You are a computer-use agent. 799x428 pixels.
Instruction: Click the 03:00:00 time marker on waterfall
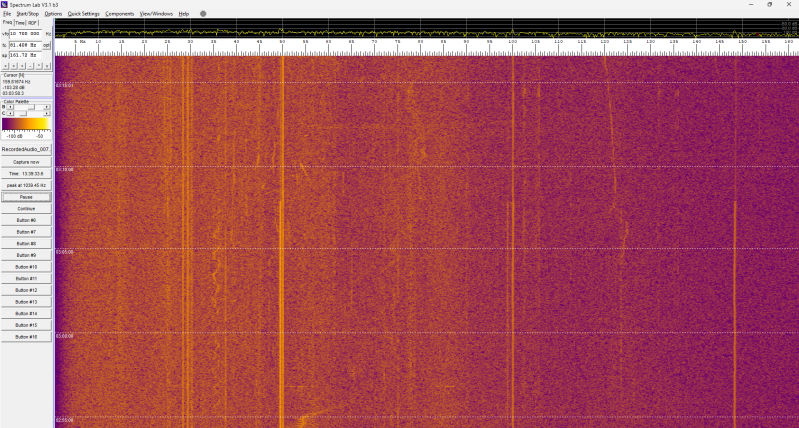(64, 336)
